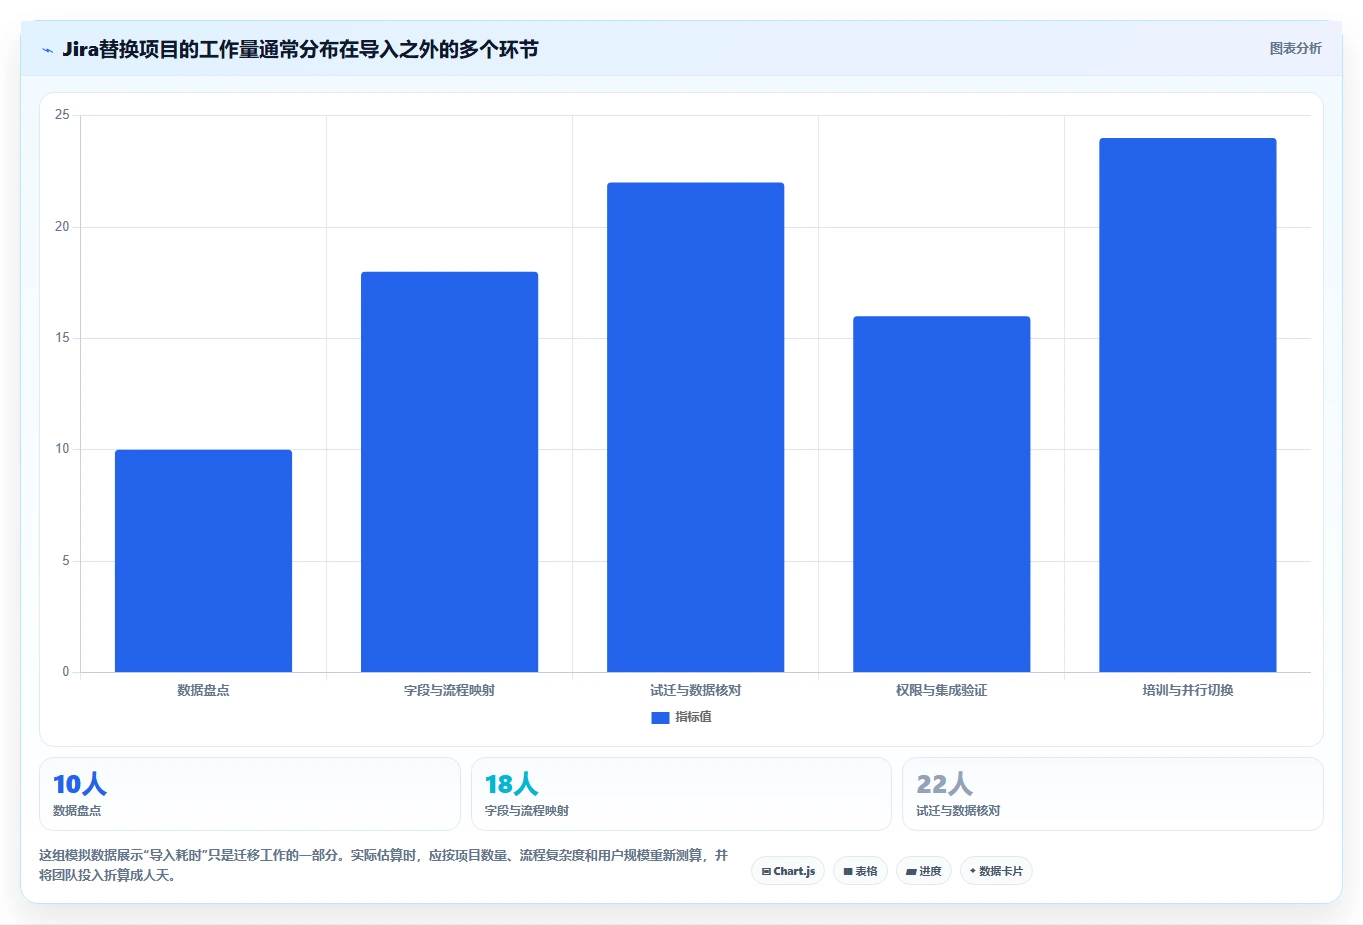Click the 数据盘点 caption under 10人

77,811
